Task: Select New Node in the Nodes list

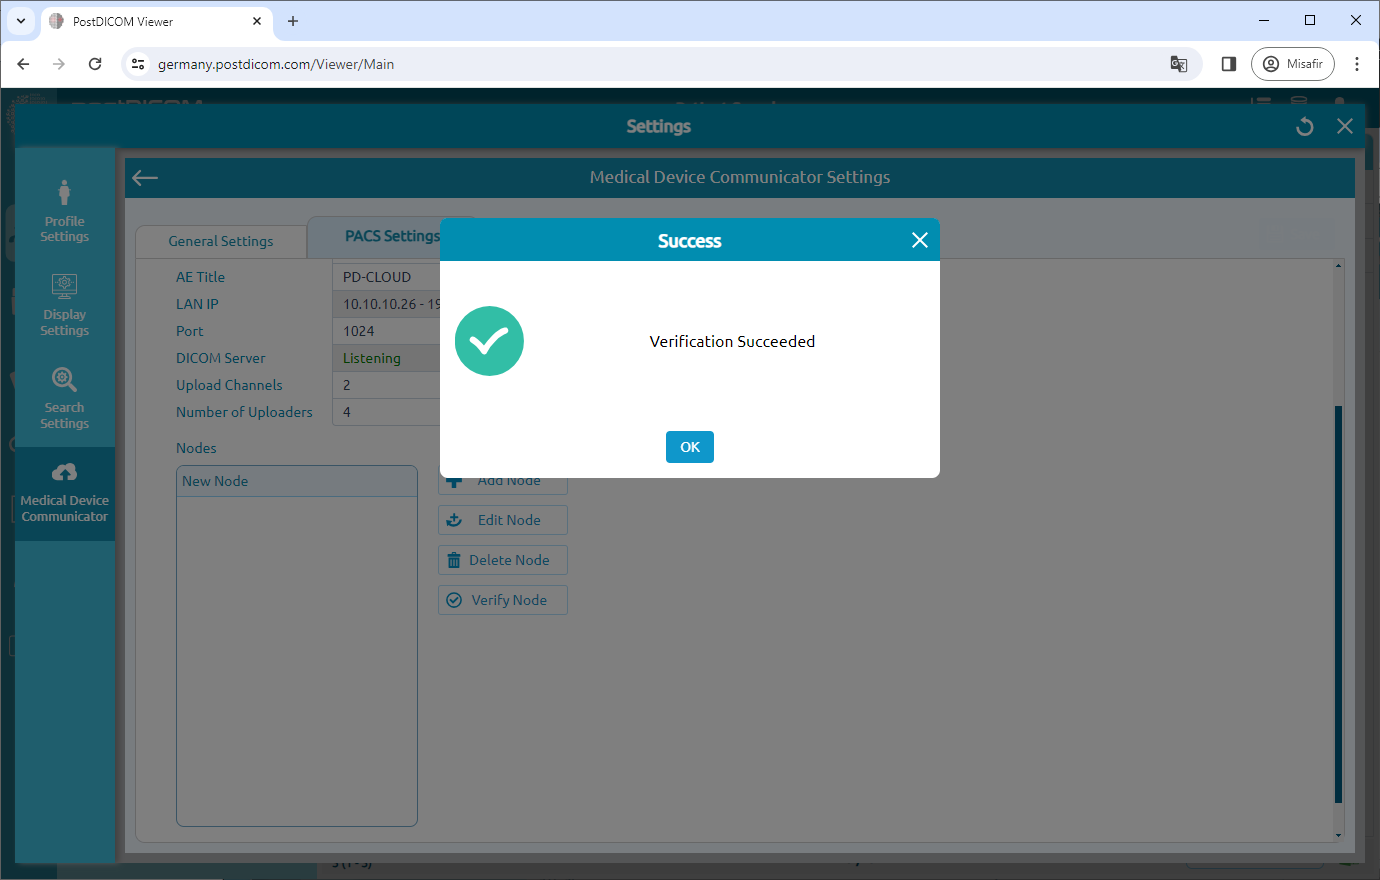Action: click(296, 481)
